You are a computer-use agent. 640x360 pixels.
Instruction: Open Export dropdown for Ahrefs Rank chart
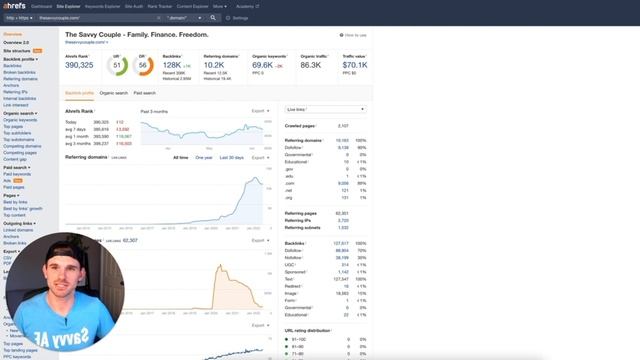pos(260,111)
